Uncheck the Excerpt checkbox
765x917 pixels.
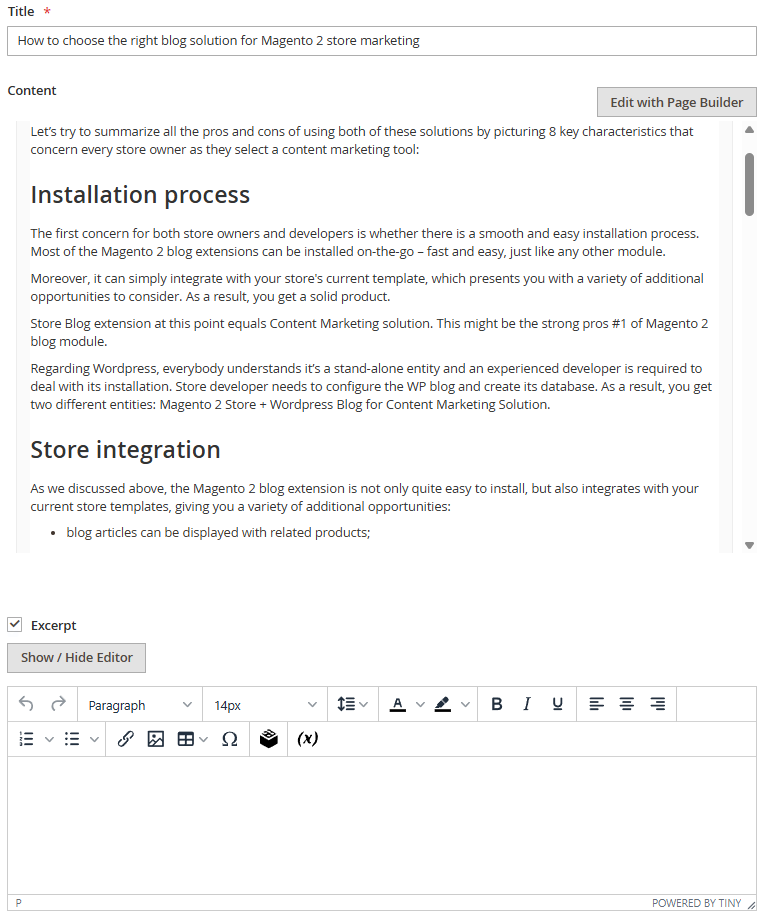coord(15,625)
